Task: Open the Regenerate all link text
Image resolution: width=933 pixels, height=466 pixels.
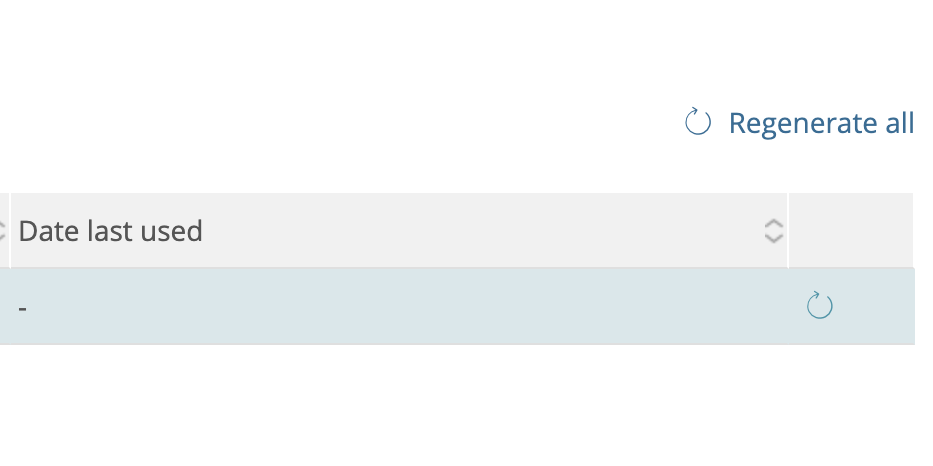Action: (821, 123)
